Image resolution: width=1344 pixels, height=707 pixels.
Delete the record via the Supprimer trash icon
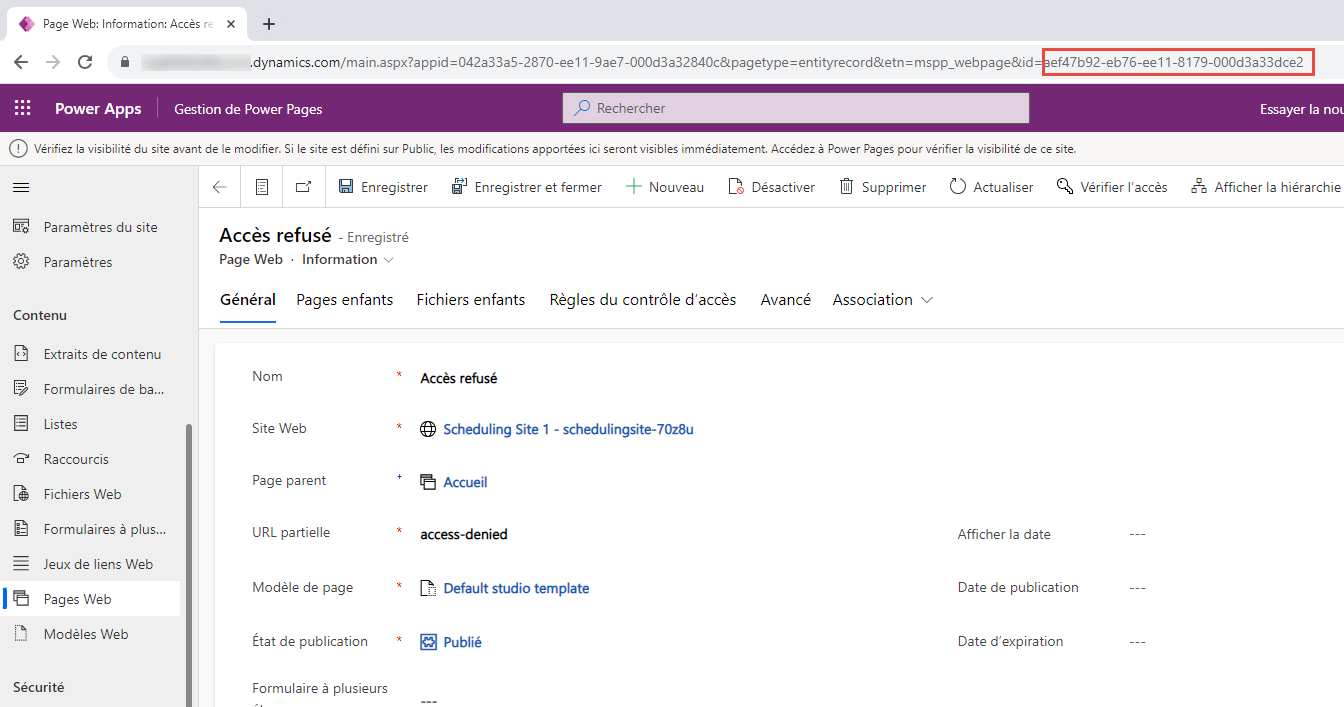point(882,186)
